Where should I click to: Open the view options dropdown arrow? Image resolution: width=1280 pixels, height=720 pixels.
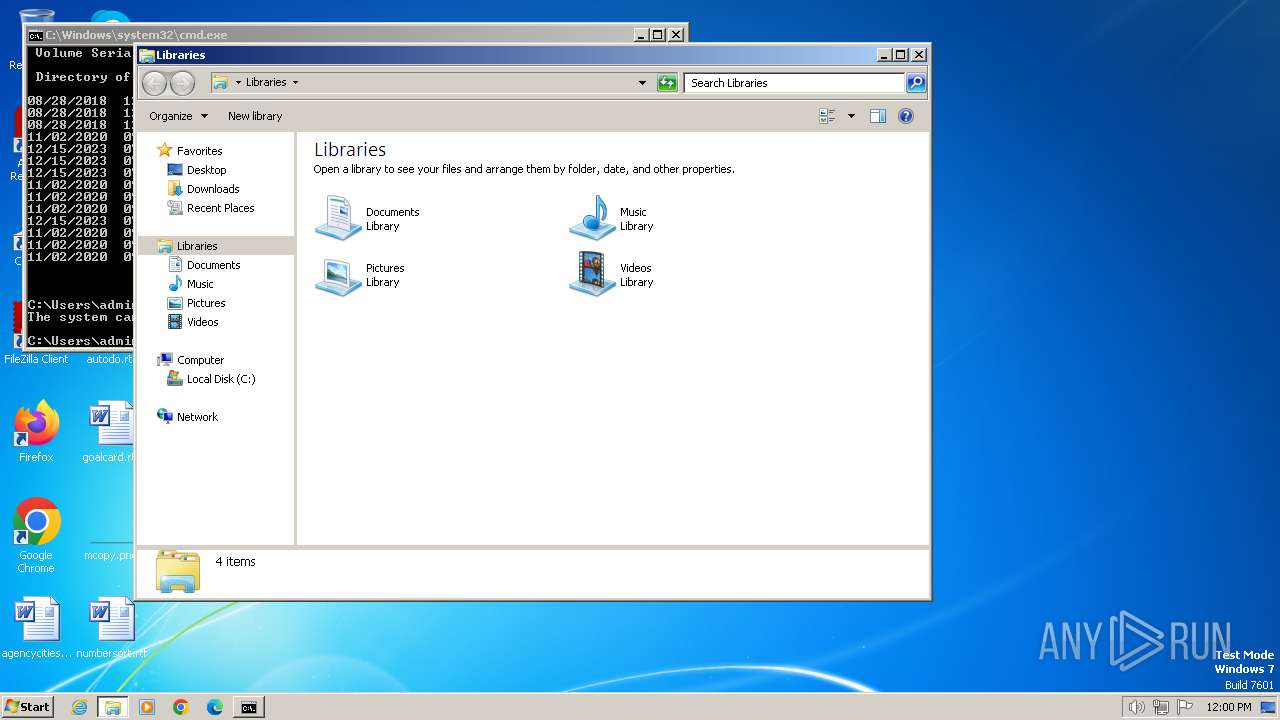pos(851,116)
